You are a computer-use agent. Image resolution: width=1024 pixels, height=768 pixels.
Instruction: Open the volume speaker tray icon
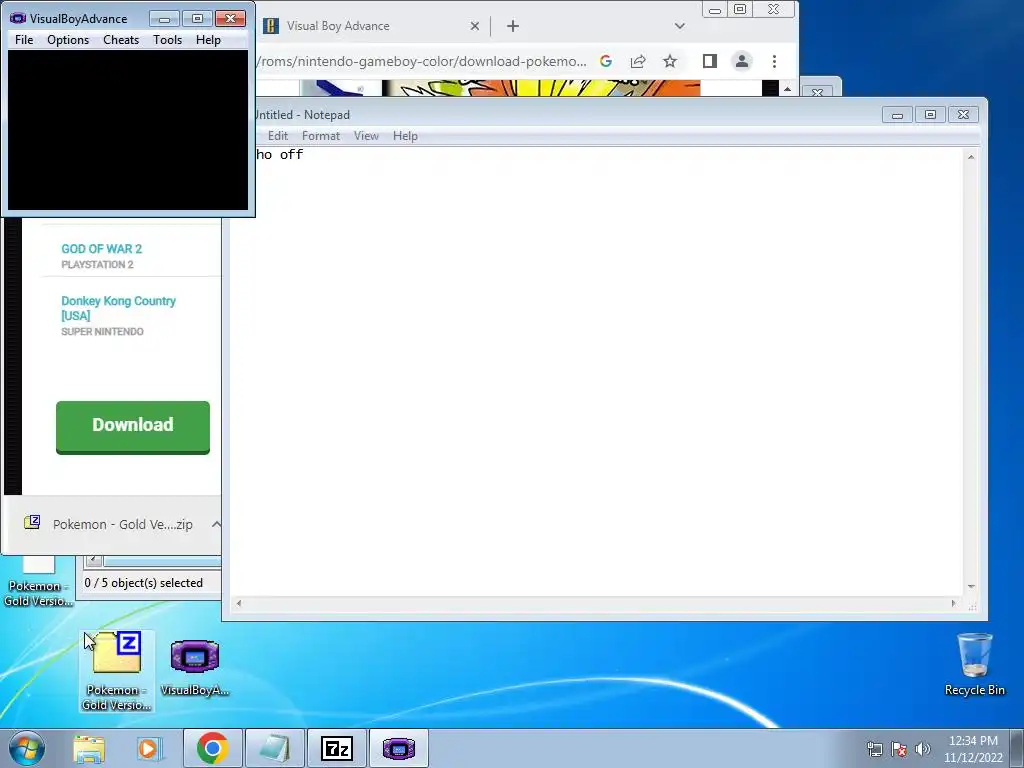coord(923,749)
